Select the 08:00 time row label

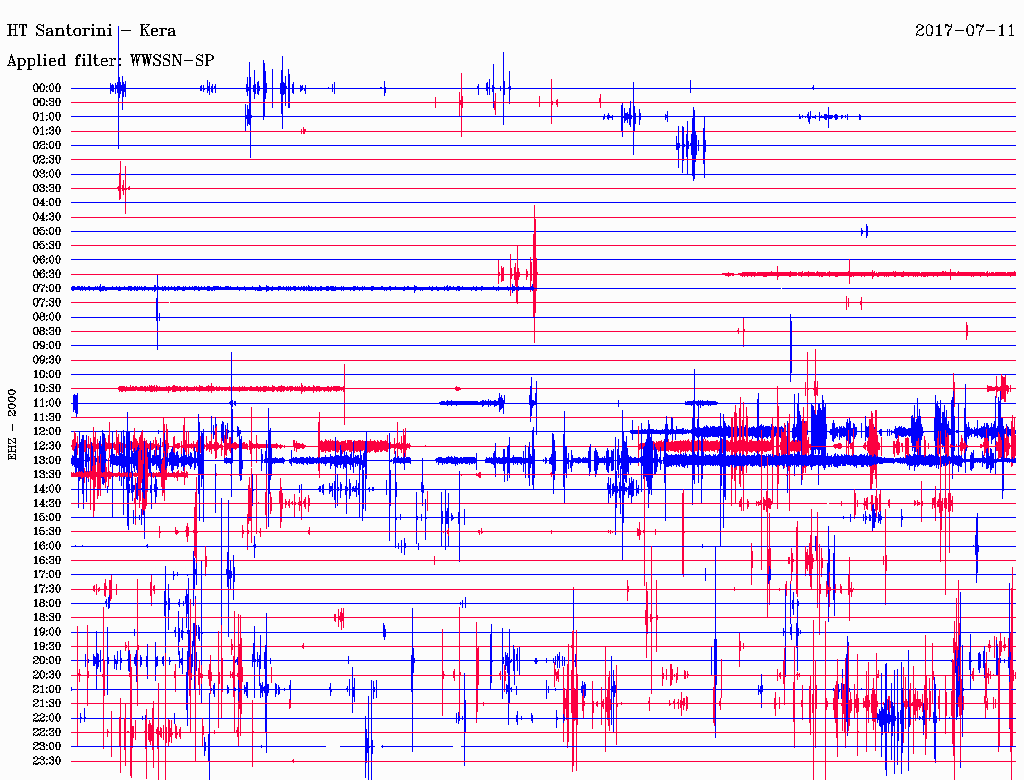47,317
